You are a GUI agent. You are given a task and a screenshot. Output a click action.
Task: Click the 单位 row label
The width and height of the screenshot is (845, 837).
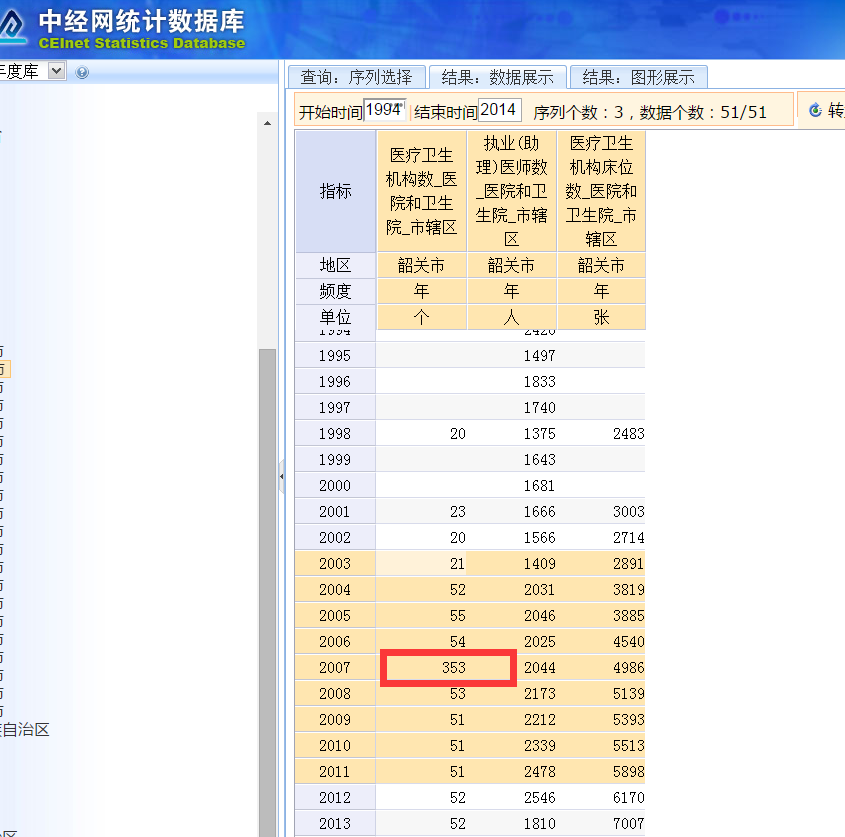335,317
